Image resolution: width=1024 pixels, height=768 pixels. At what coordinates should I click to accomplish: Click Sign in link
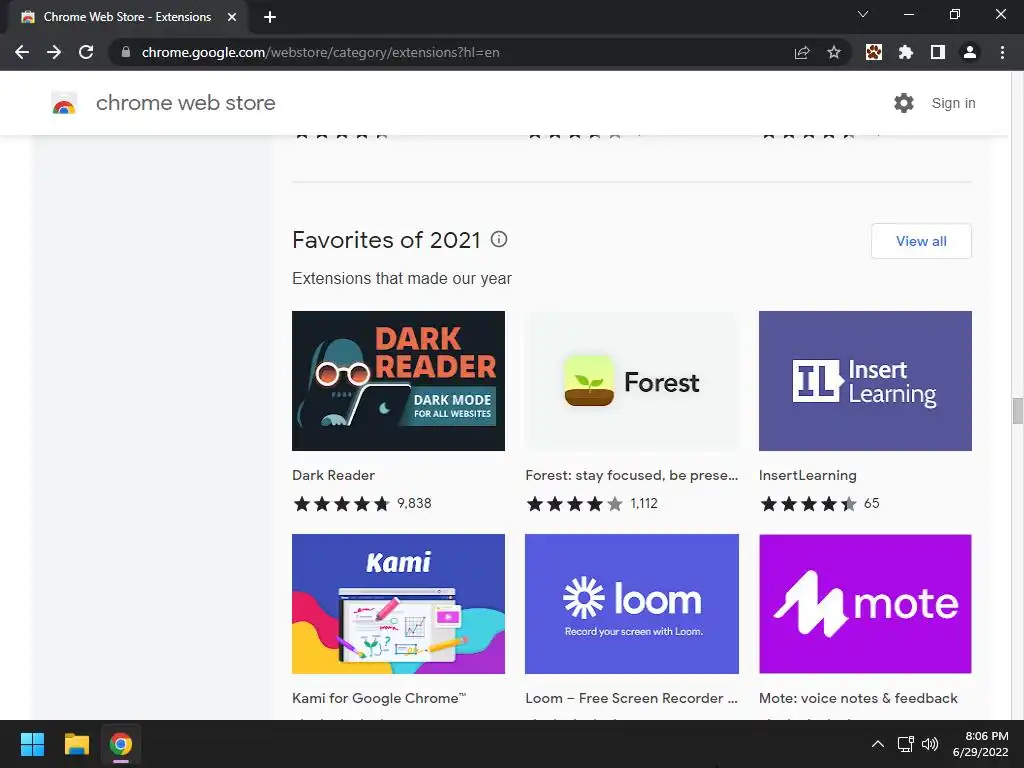pos(953,103)
